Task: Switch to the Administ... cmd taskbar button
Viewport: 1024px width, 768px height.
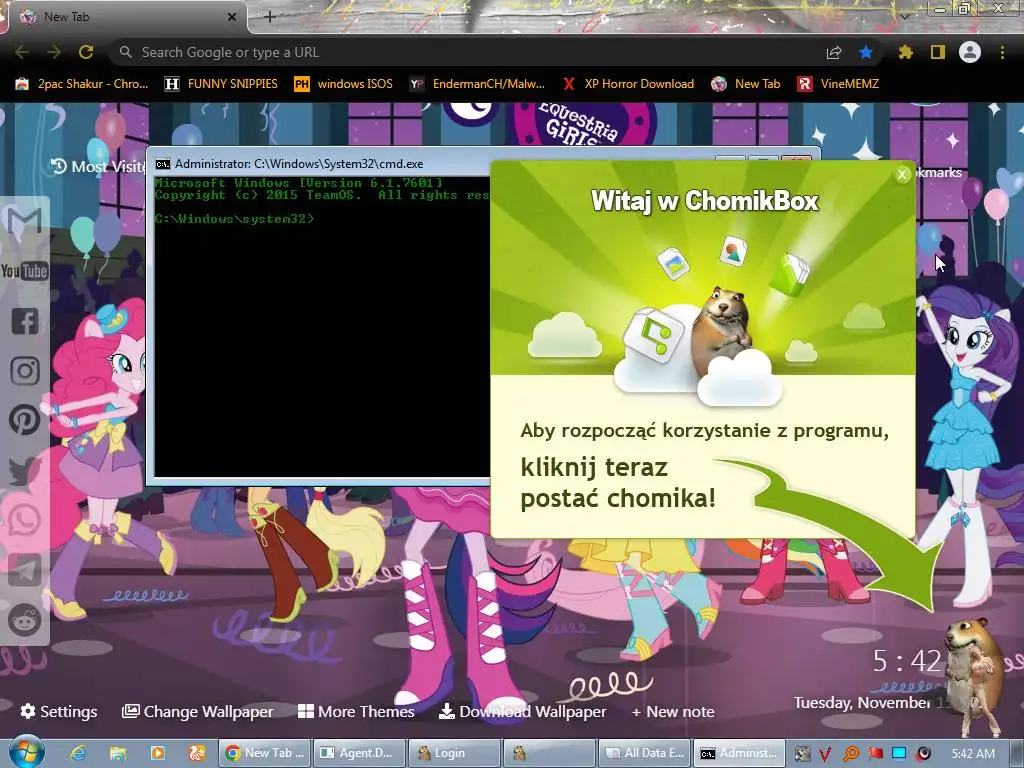Action: (739, 753)
